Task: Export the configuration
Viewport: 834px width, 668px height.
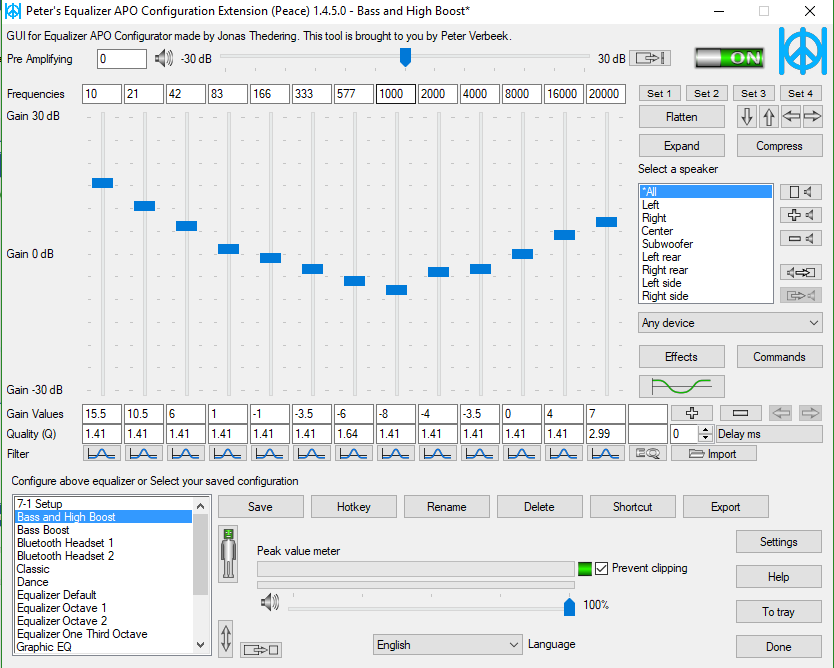Action: click(x=725, y=507)
